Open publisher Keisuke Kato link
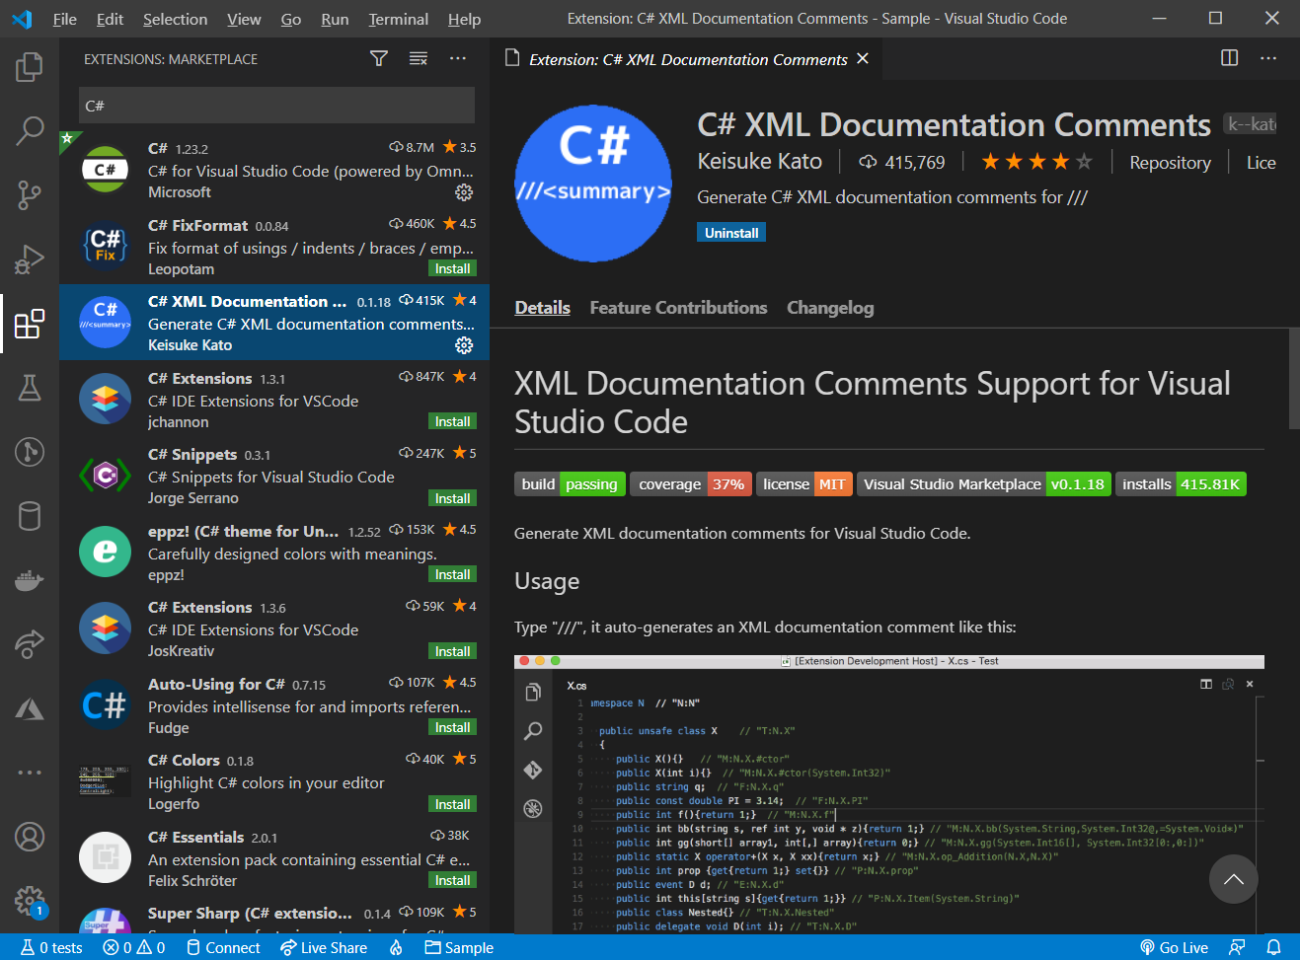The height and width of the screenshot is (960, 1300). coord(759,162)
